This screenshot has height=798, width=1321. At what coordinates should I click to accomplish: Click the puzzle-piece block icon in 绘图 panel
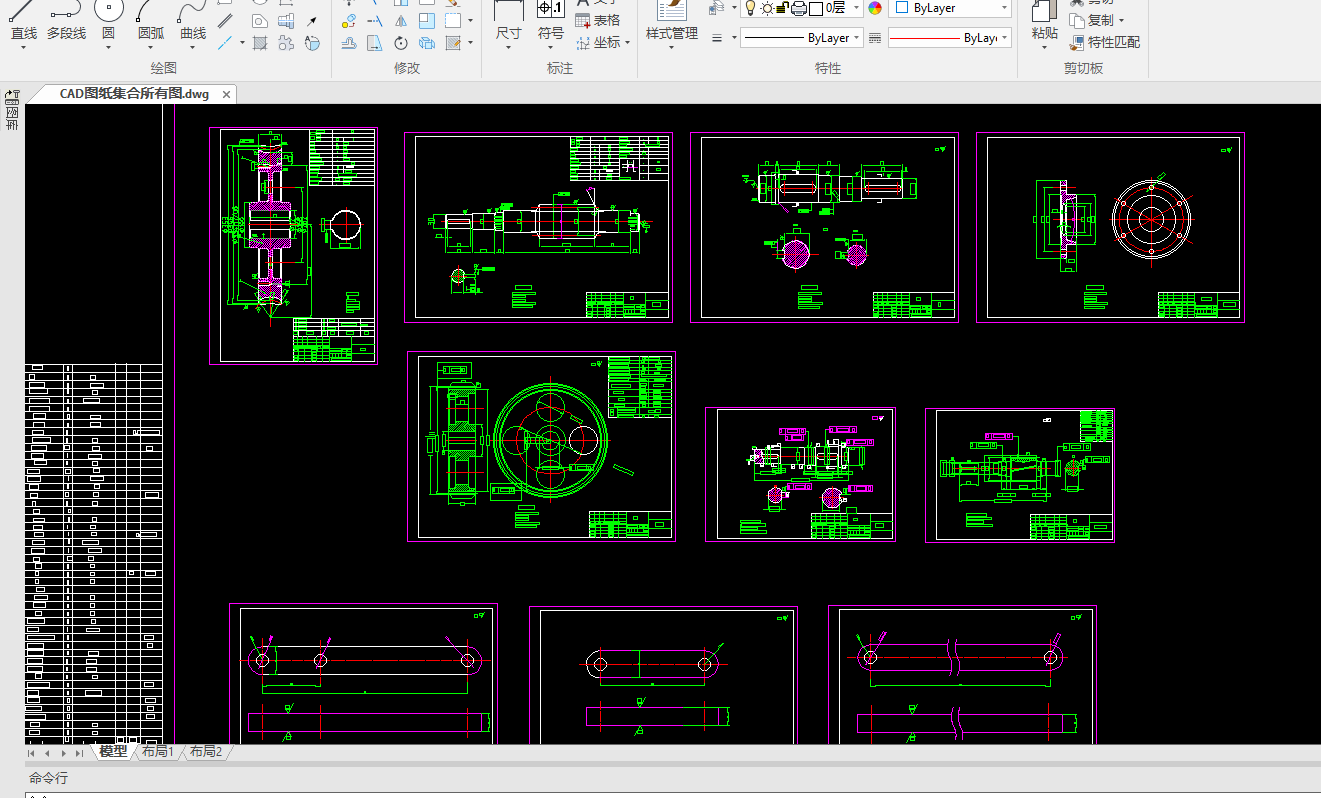click(286, 43)
